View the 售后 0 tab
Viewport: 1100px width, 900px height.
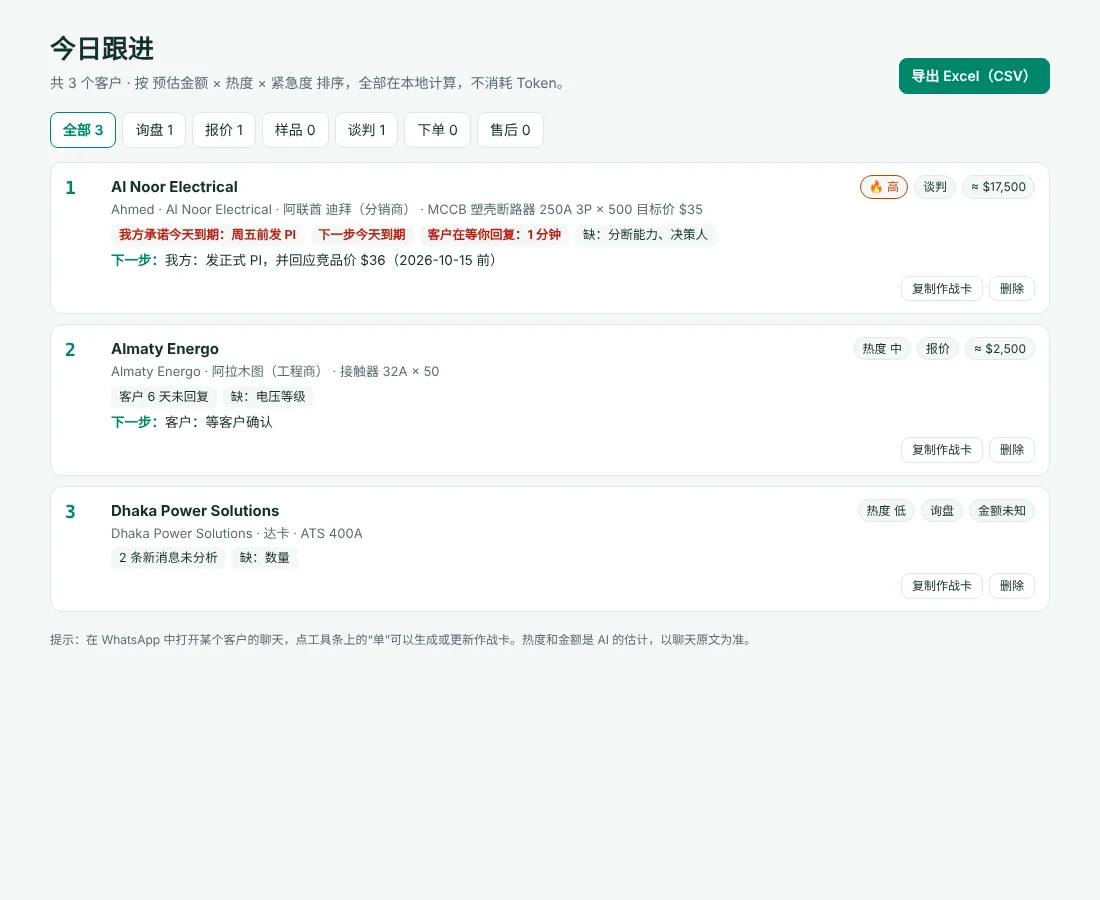(510, 130)
